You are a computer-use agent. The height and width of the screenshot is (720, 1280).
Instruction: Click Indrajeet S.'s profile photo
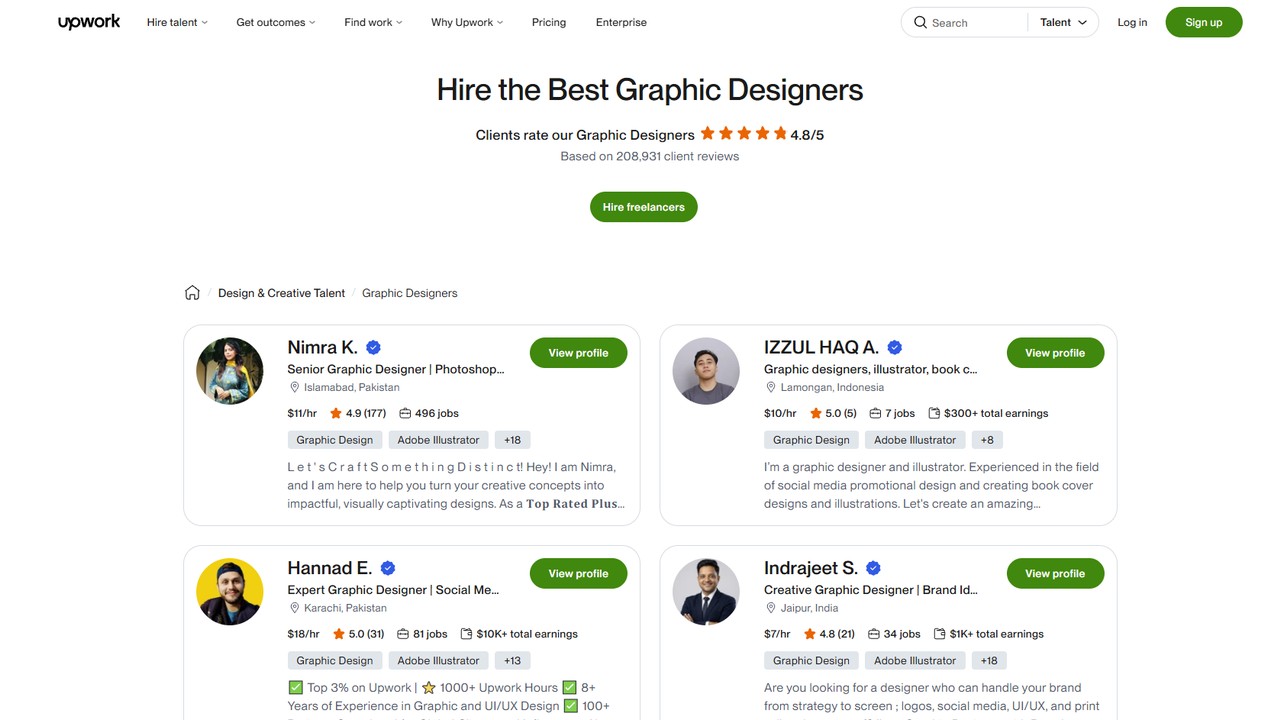pos(706,592)
